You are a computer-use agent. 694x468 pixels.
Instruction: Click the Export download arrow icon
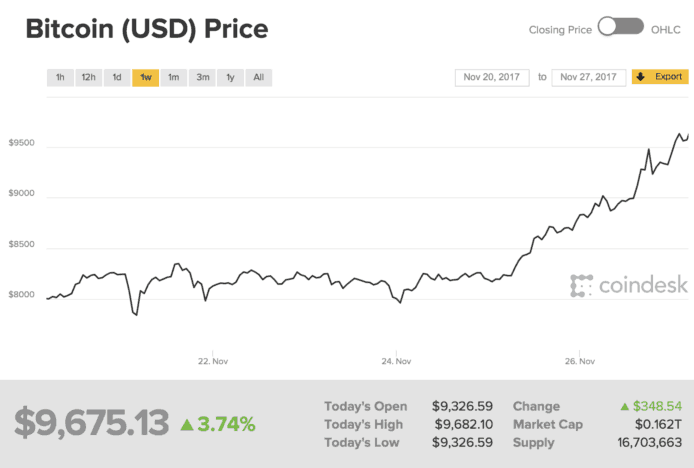pos(641,77)
